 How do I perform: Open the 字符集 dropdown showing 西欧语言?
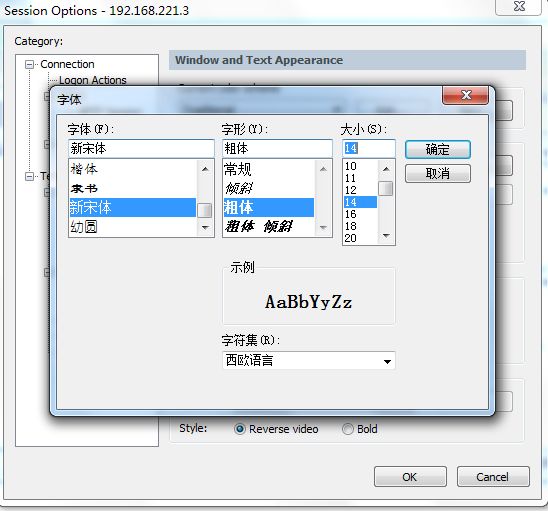[x=309, y=361]
